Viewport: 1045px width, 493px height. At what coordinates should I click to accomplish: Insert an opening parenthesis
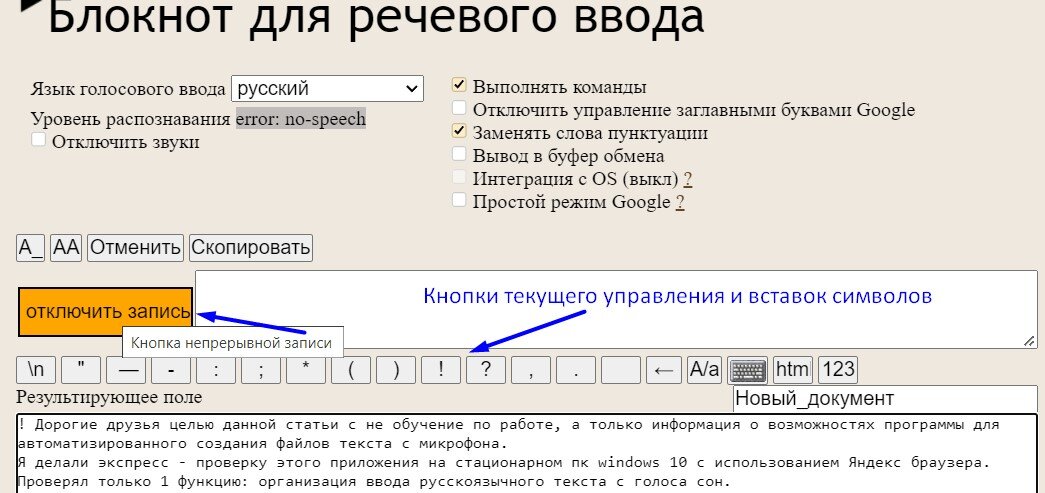click(351, 370)
